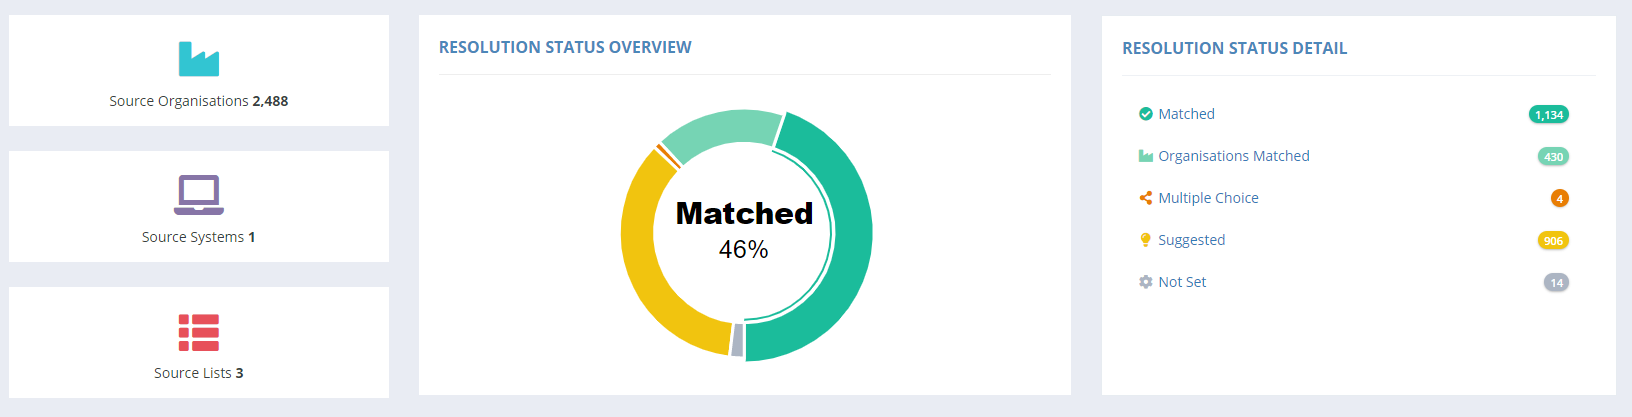The width and height of the screenshot is (1632, 417).
Task: Click the 906 Suggested count badge
Action: [x=1552, y=241]
